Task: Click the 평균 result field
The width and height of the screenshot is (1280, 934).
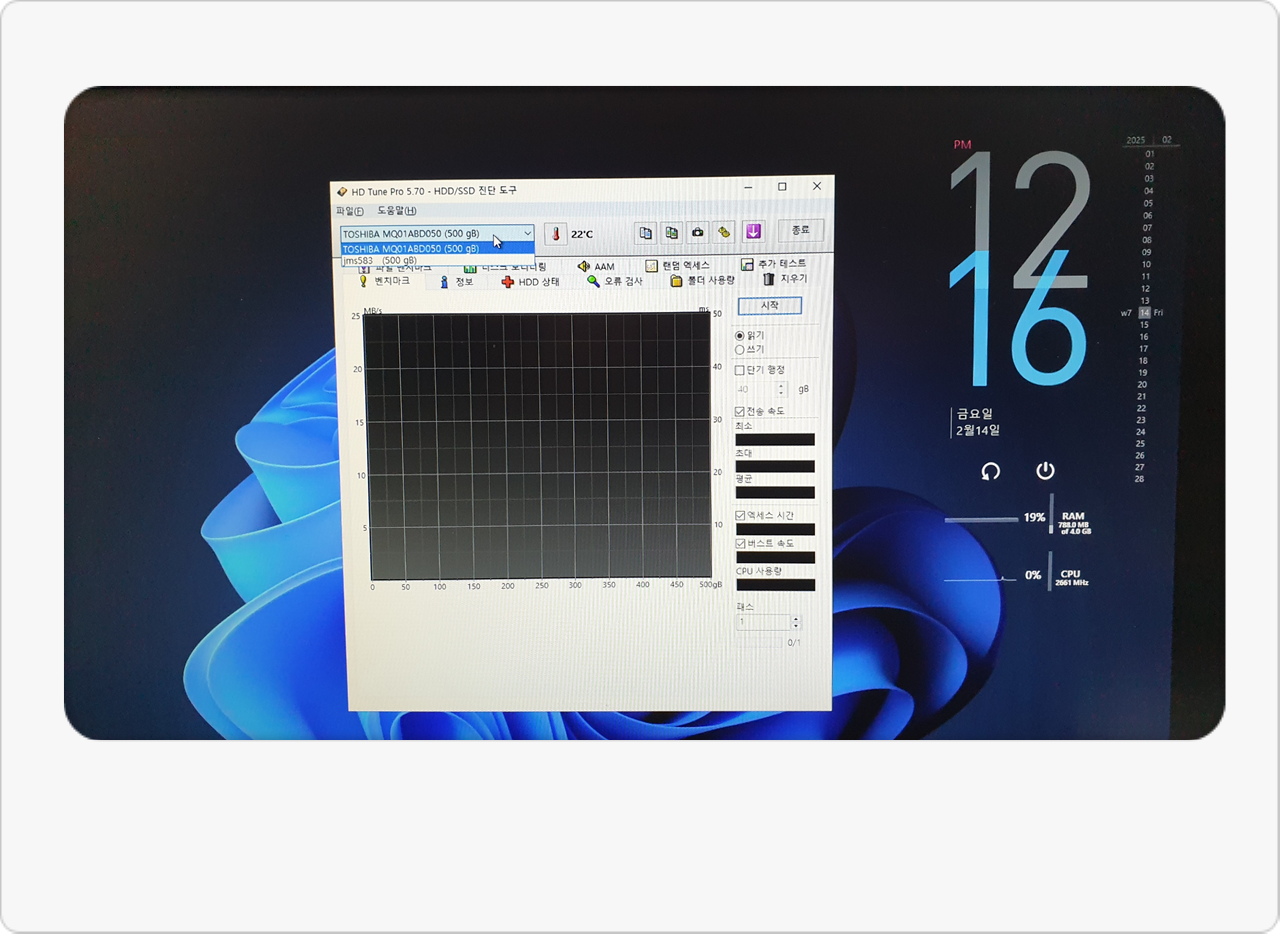Action: click(775, 492)
